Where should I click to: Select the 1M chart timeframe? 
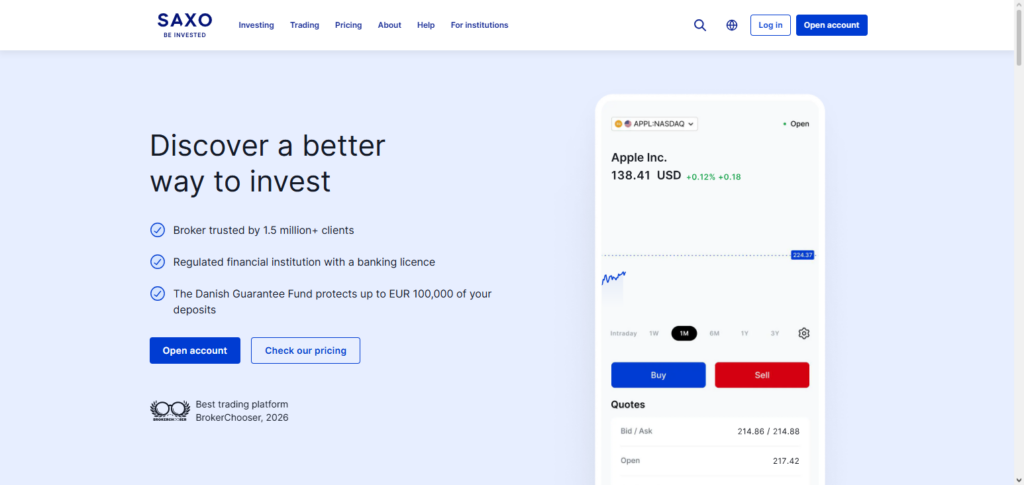click(x=684, y=334)
